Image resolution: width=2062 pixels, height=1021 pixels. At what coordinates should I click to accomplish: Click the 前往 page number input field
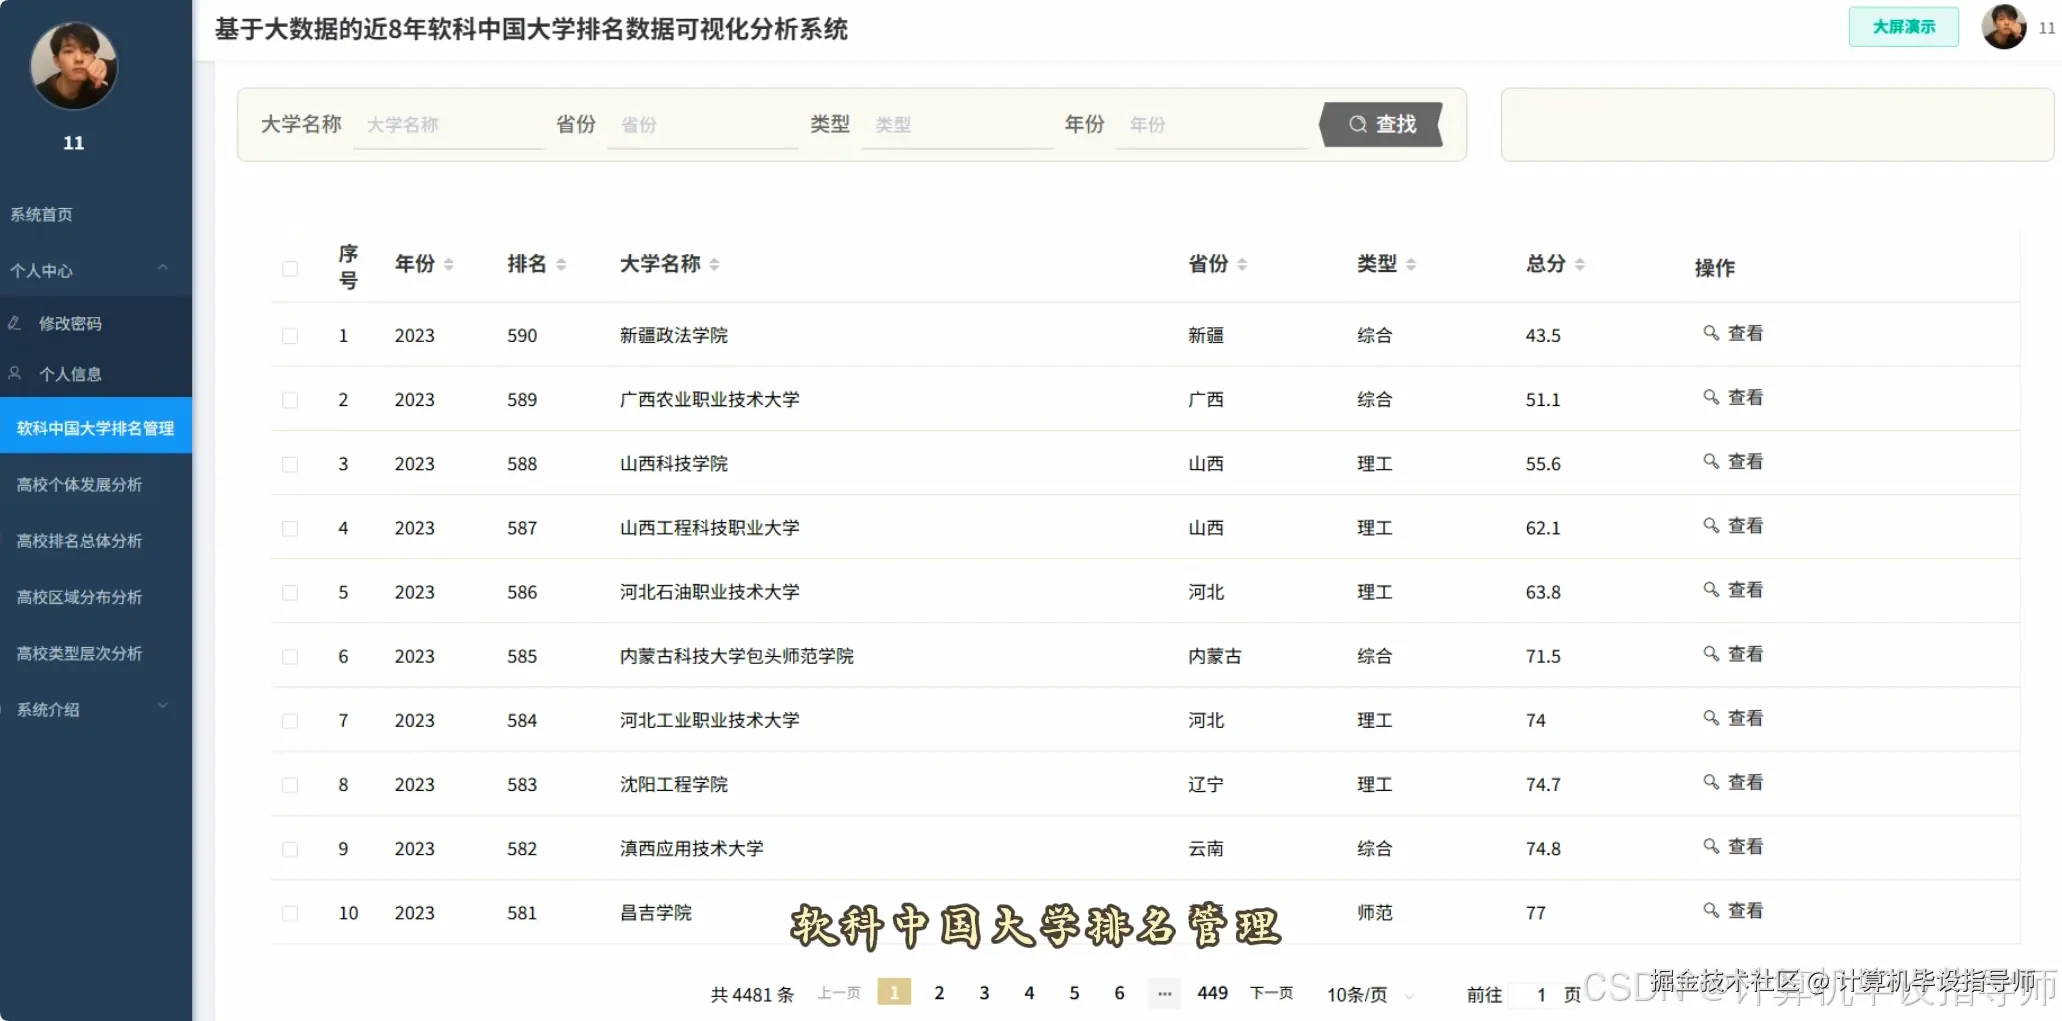pyautogui.click(x=1543, y=993)
